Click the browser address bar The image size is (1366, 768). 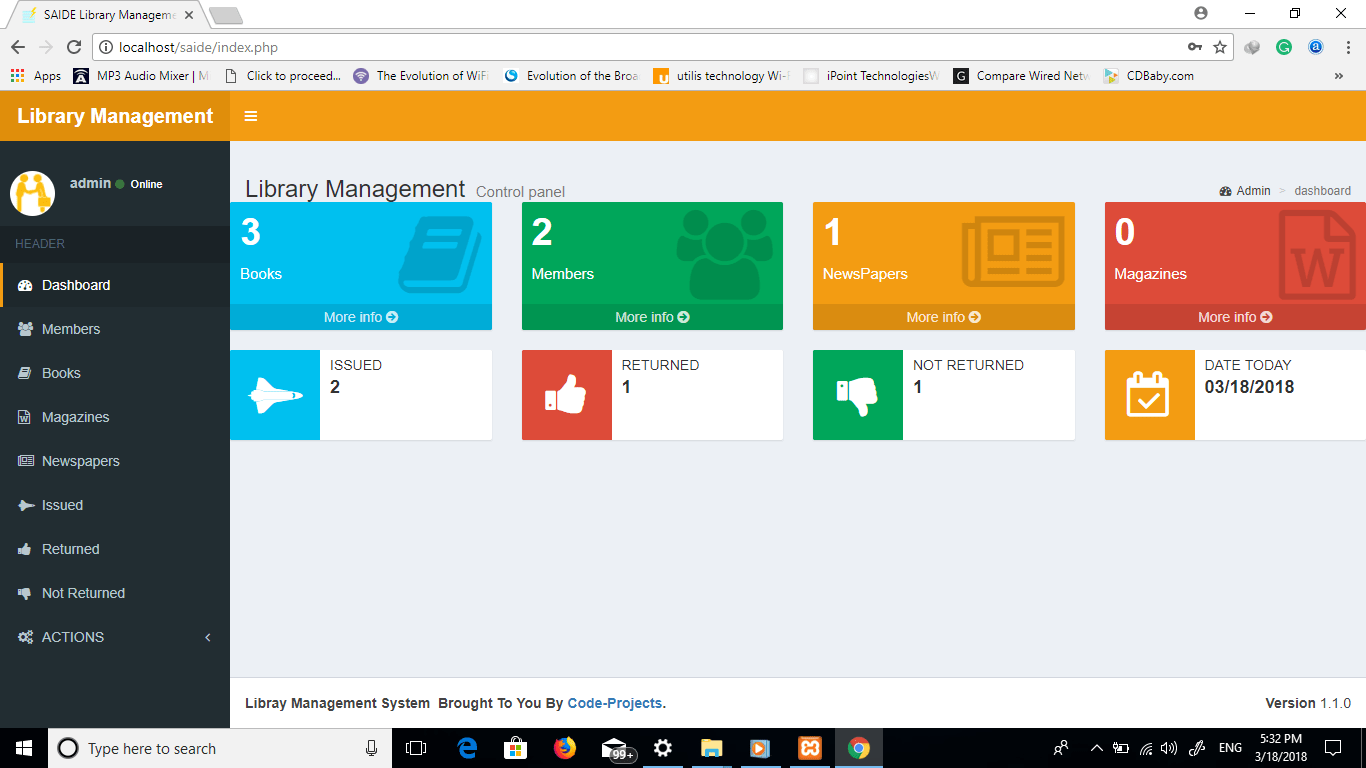600,46
